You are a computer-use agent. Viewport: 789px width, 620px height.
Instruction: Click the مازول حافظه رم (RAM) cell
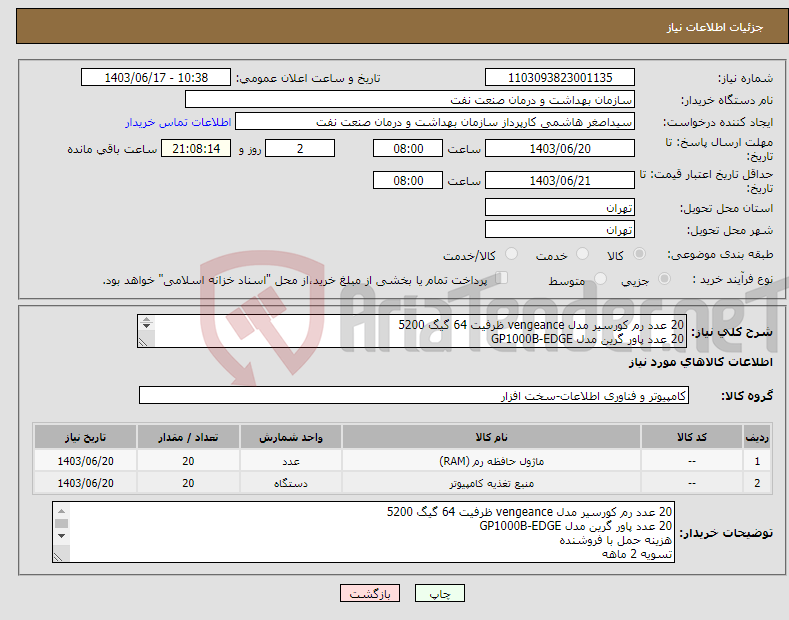491,461
